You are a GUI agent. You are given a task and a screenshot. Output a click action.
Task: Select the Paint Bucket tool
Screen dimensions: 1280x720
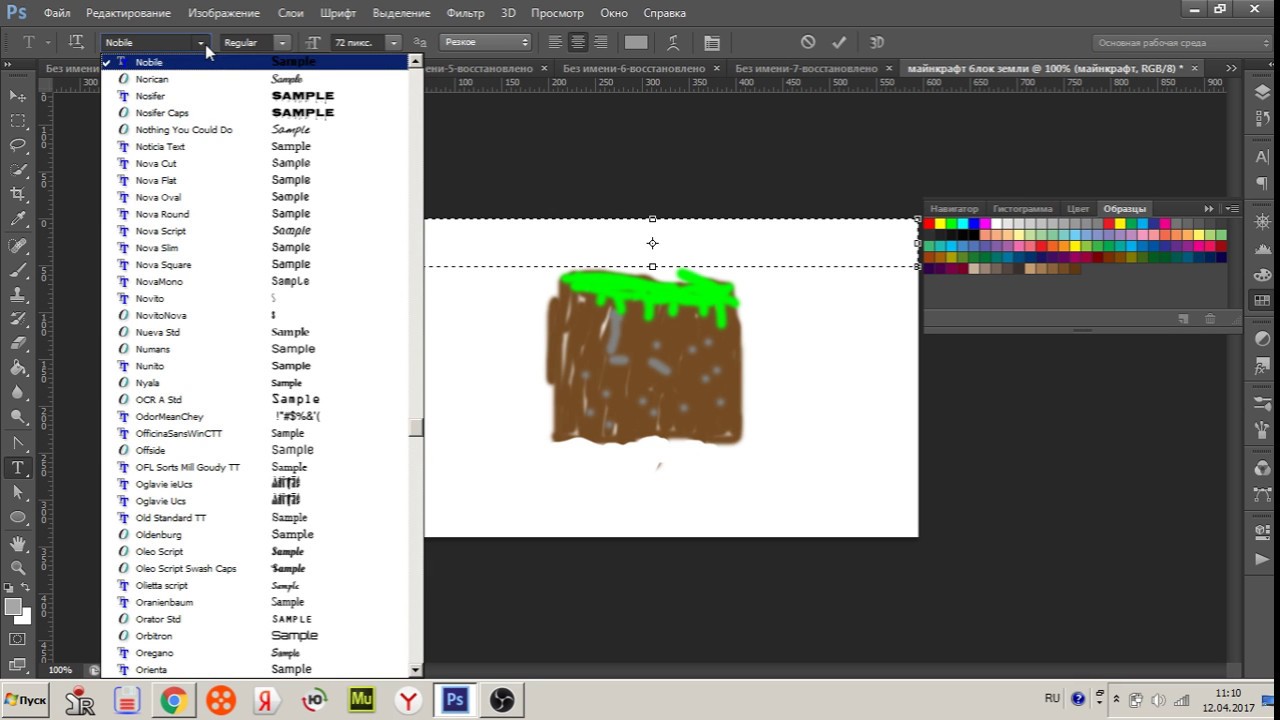(x=18, y=368)
